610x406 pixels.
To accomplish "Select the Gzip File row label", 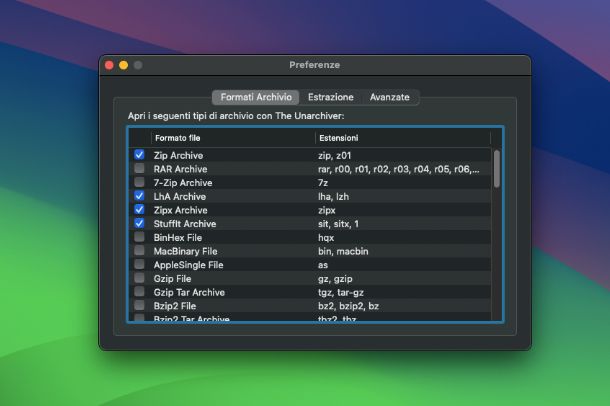I will pyautogui.click(x=172, y=279).
